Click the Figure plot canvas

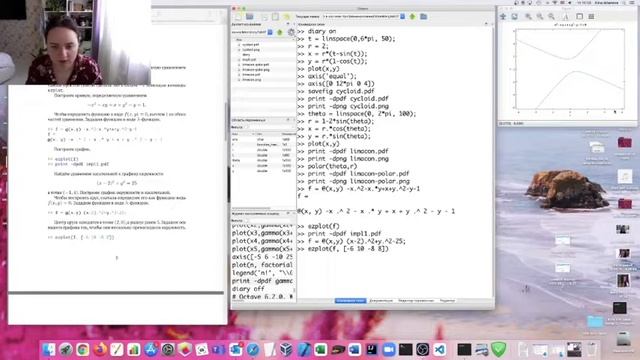point(570,69)
